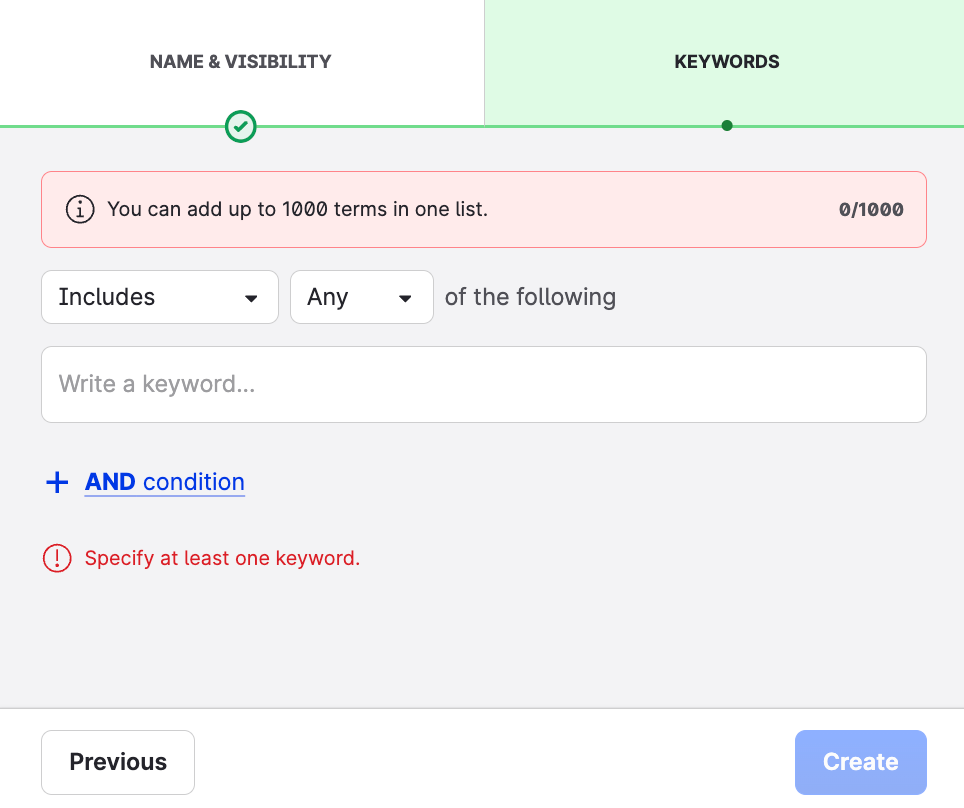The width and height of the screenshot is (964, 808).
Task: Select the Includes dropdown chevron
Action: click(250, 297)
